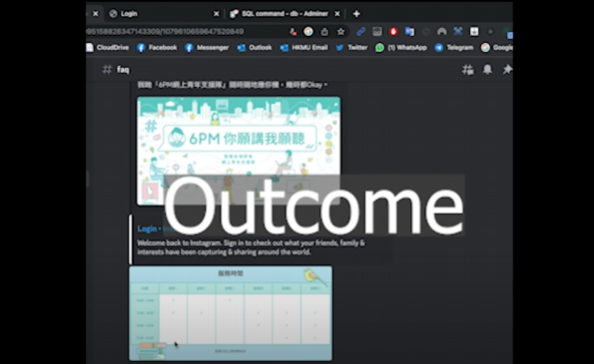Close the SQL command Adminer tab
Viewport: 594px width, 364px height.
point(337,14)
